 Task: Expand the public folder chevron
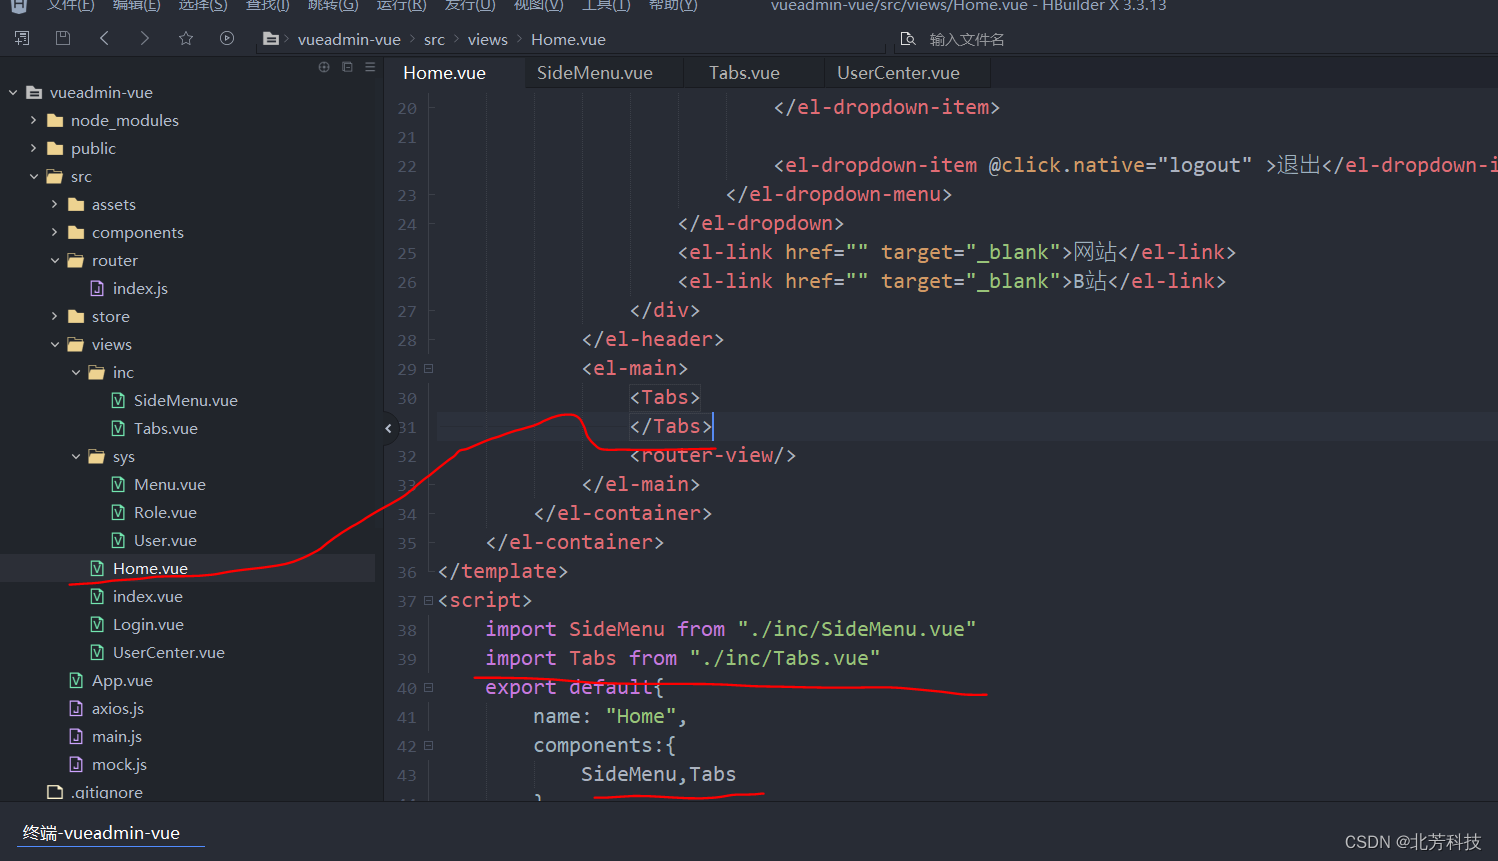click(33, 148)
